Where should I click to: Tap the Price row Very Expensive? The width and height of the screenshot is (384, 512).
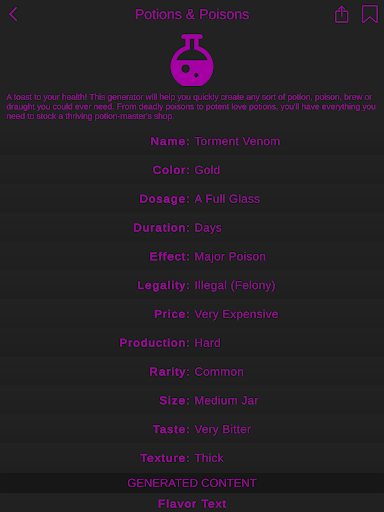192,314
